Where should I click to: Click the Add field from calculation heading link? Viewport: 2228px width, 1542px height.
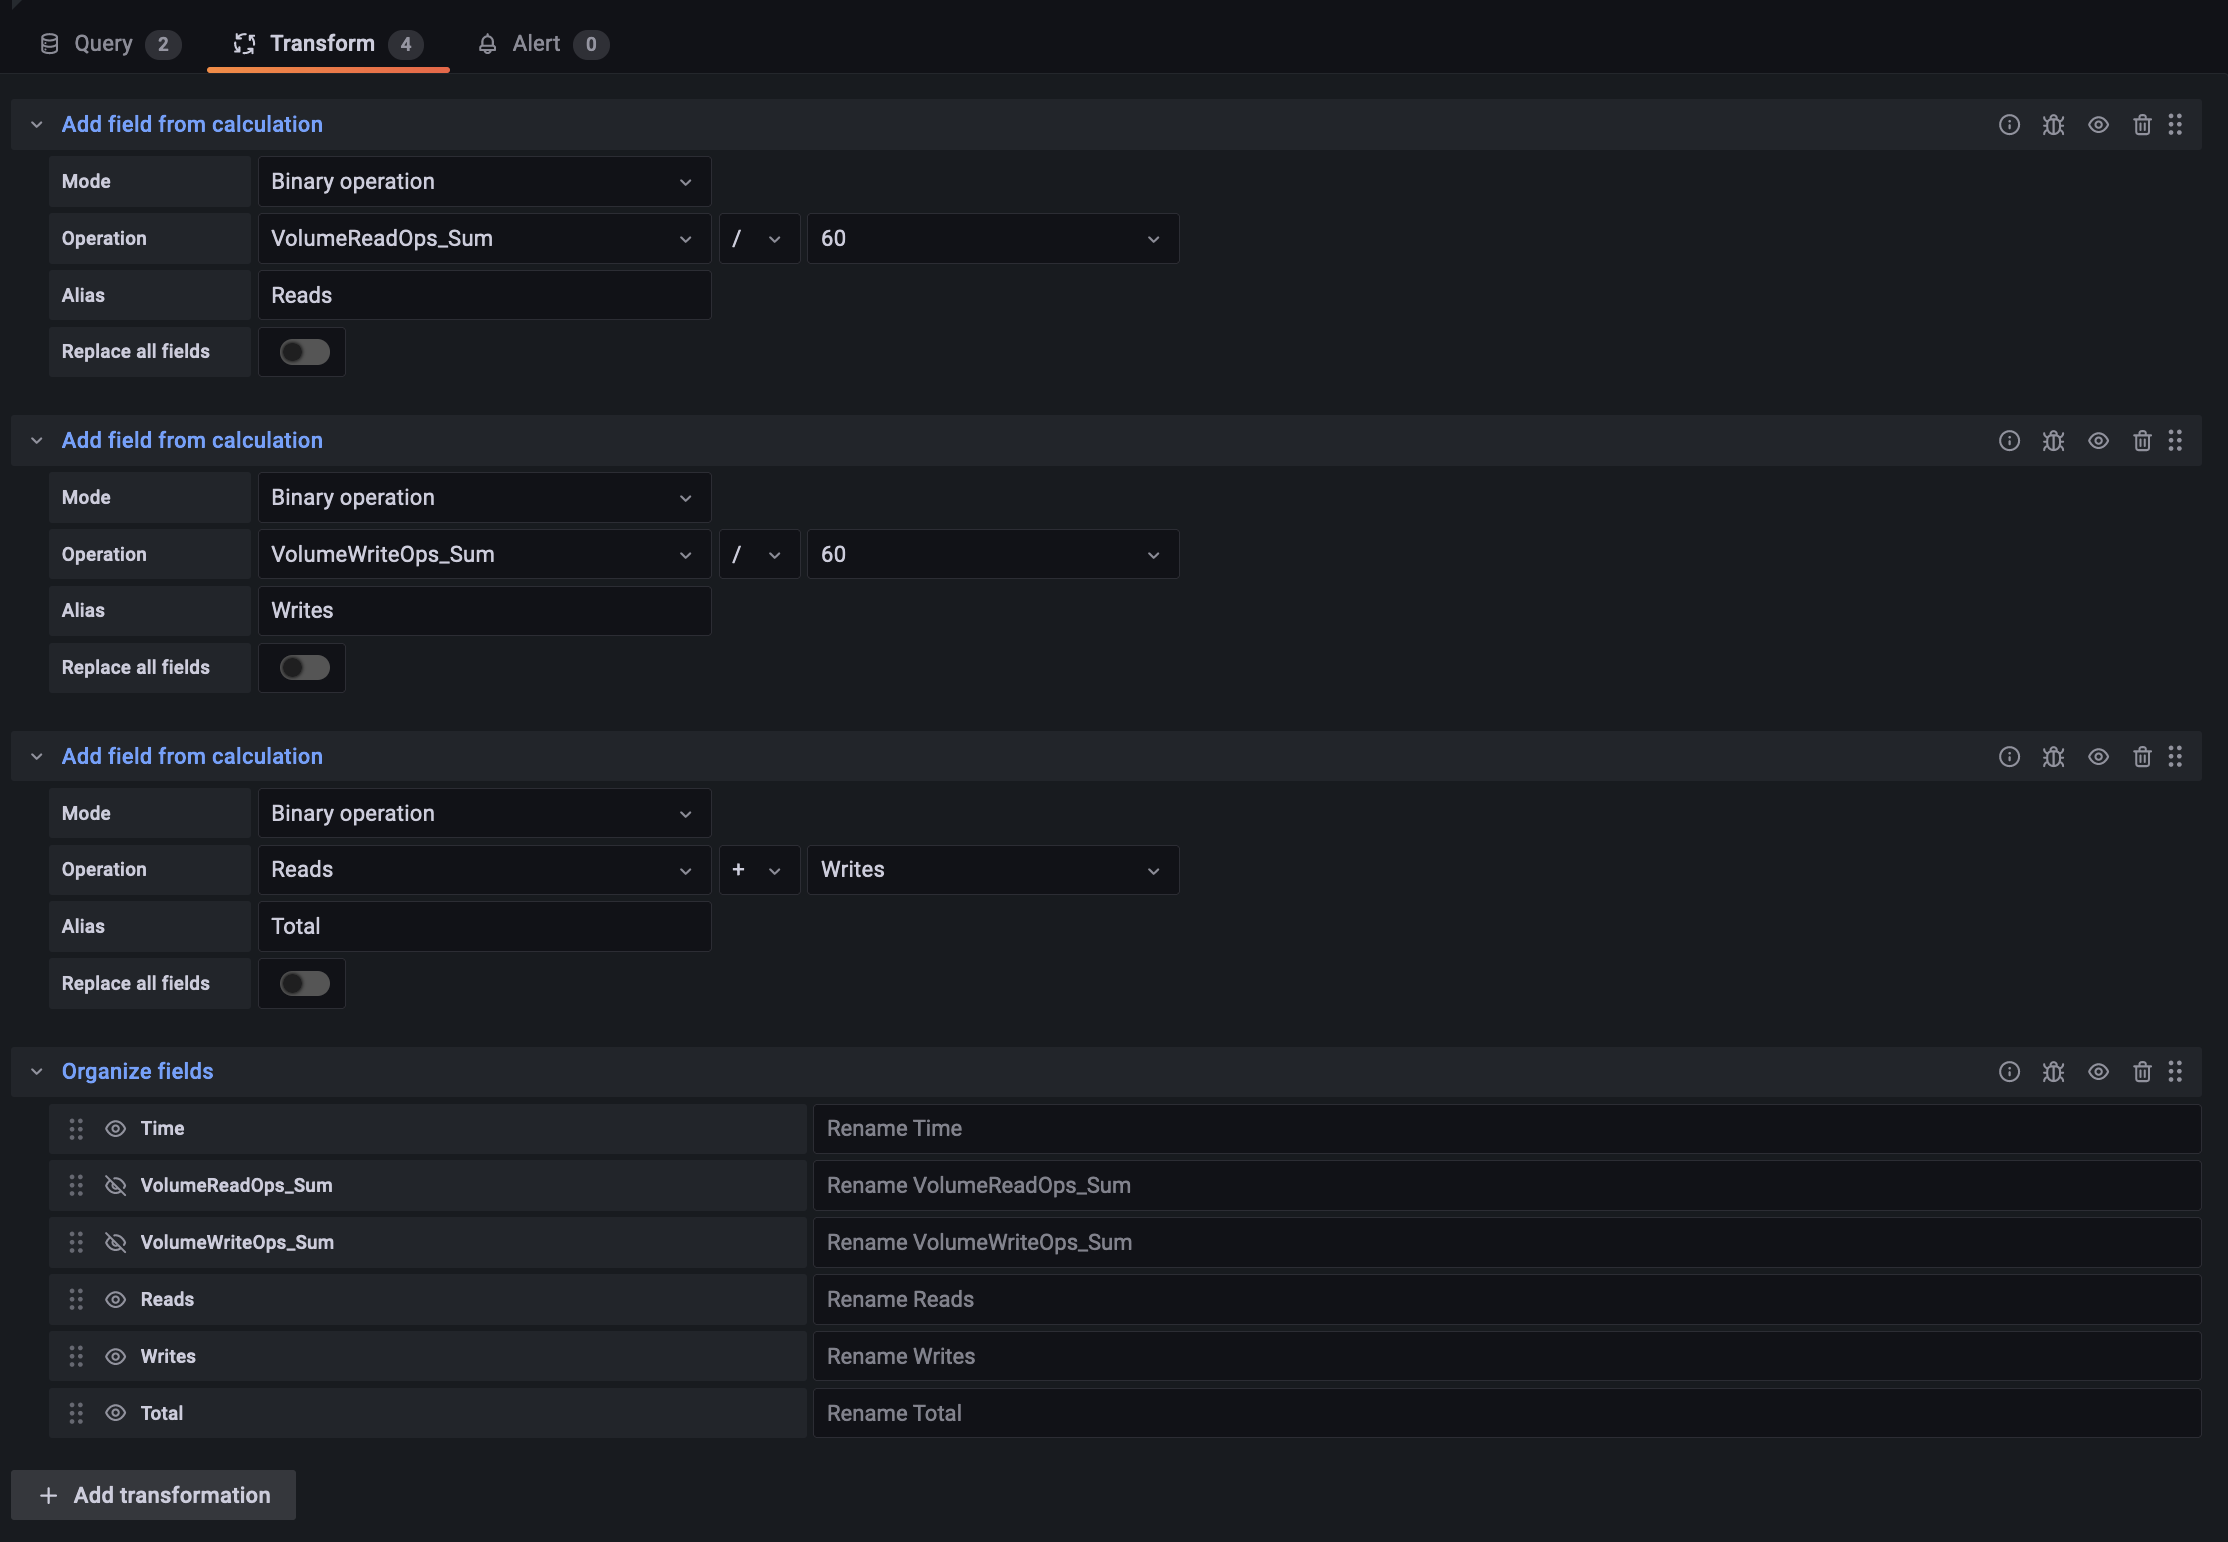(x=192, y=123)
